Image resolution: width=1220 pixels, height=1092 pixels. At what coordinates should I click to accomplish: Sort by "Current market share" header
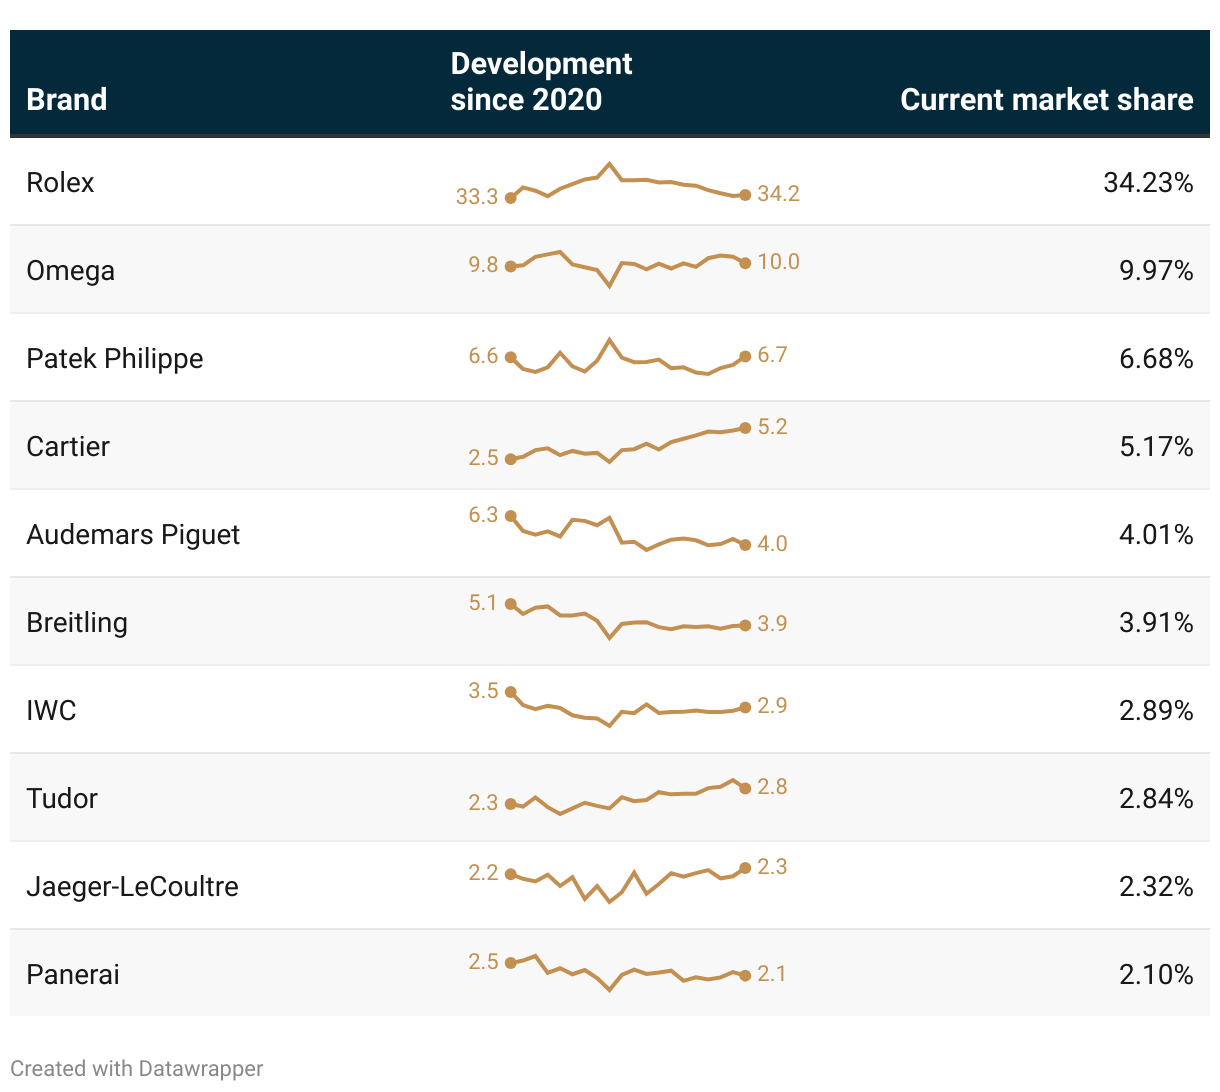[1046, 100]
